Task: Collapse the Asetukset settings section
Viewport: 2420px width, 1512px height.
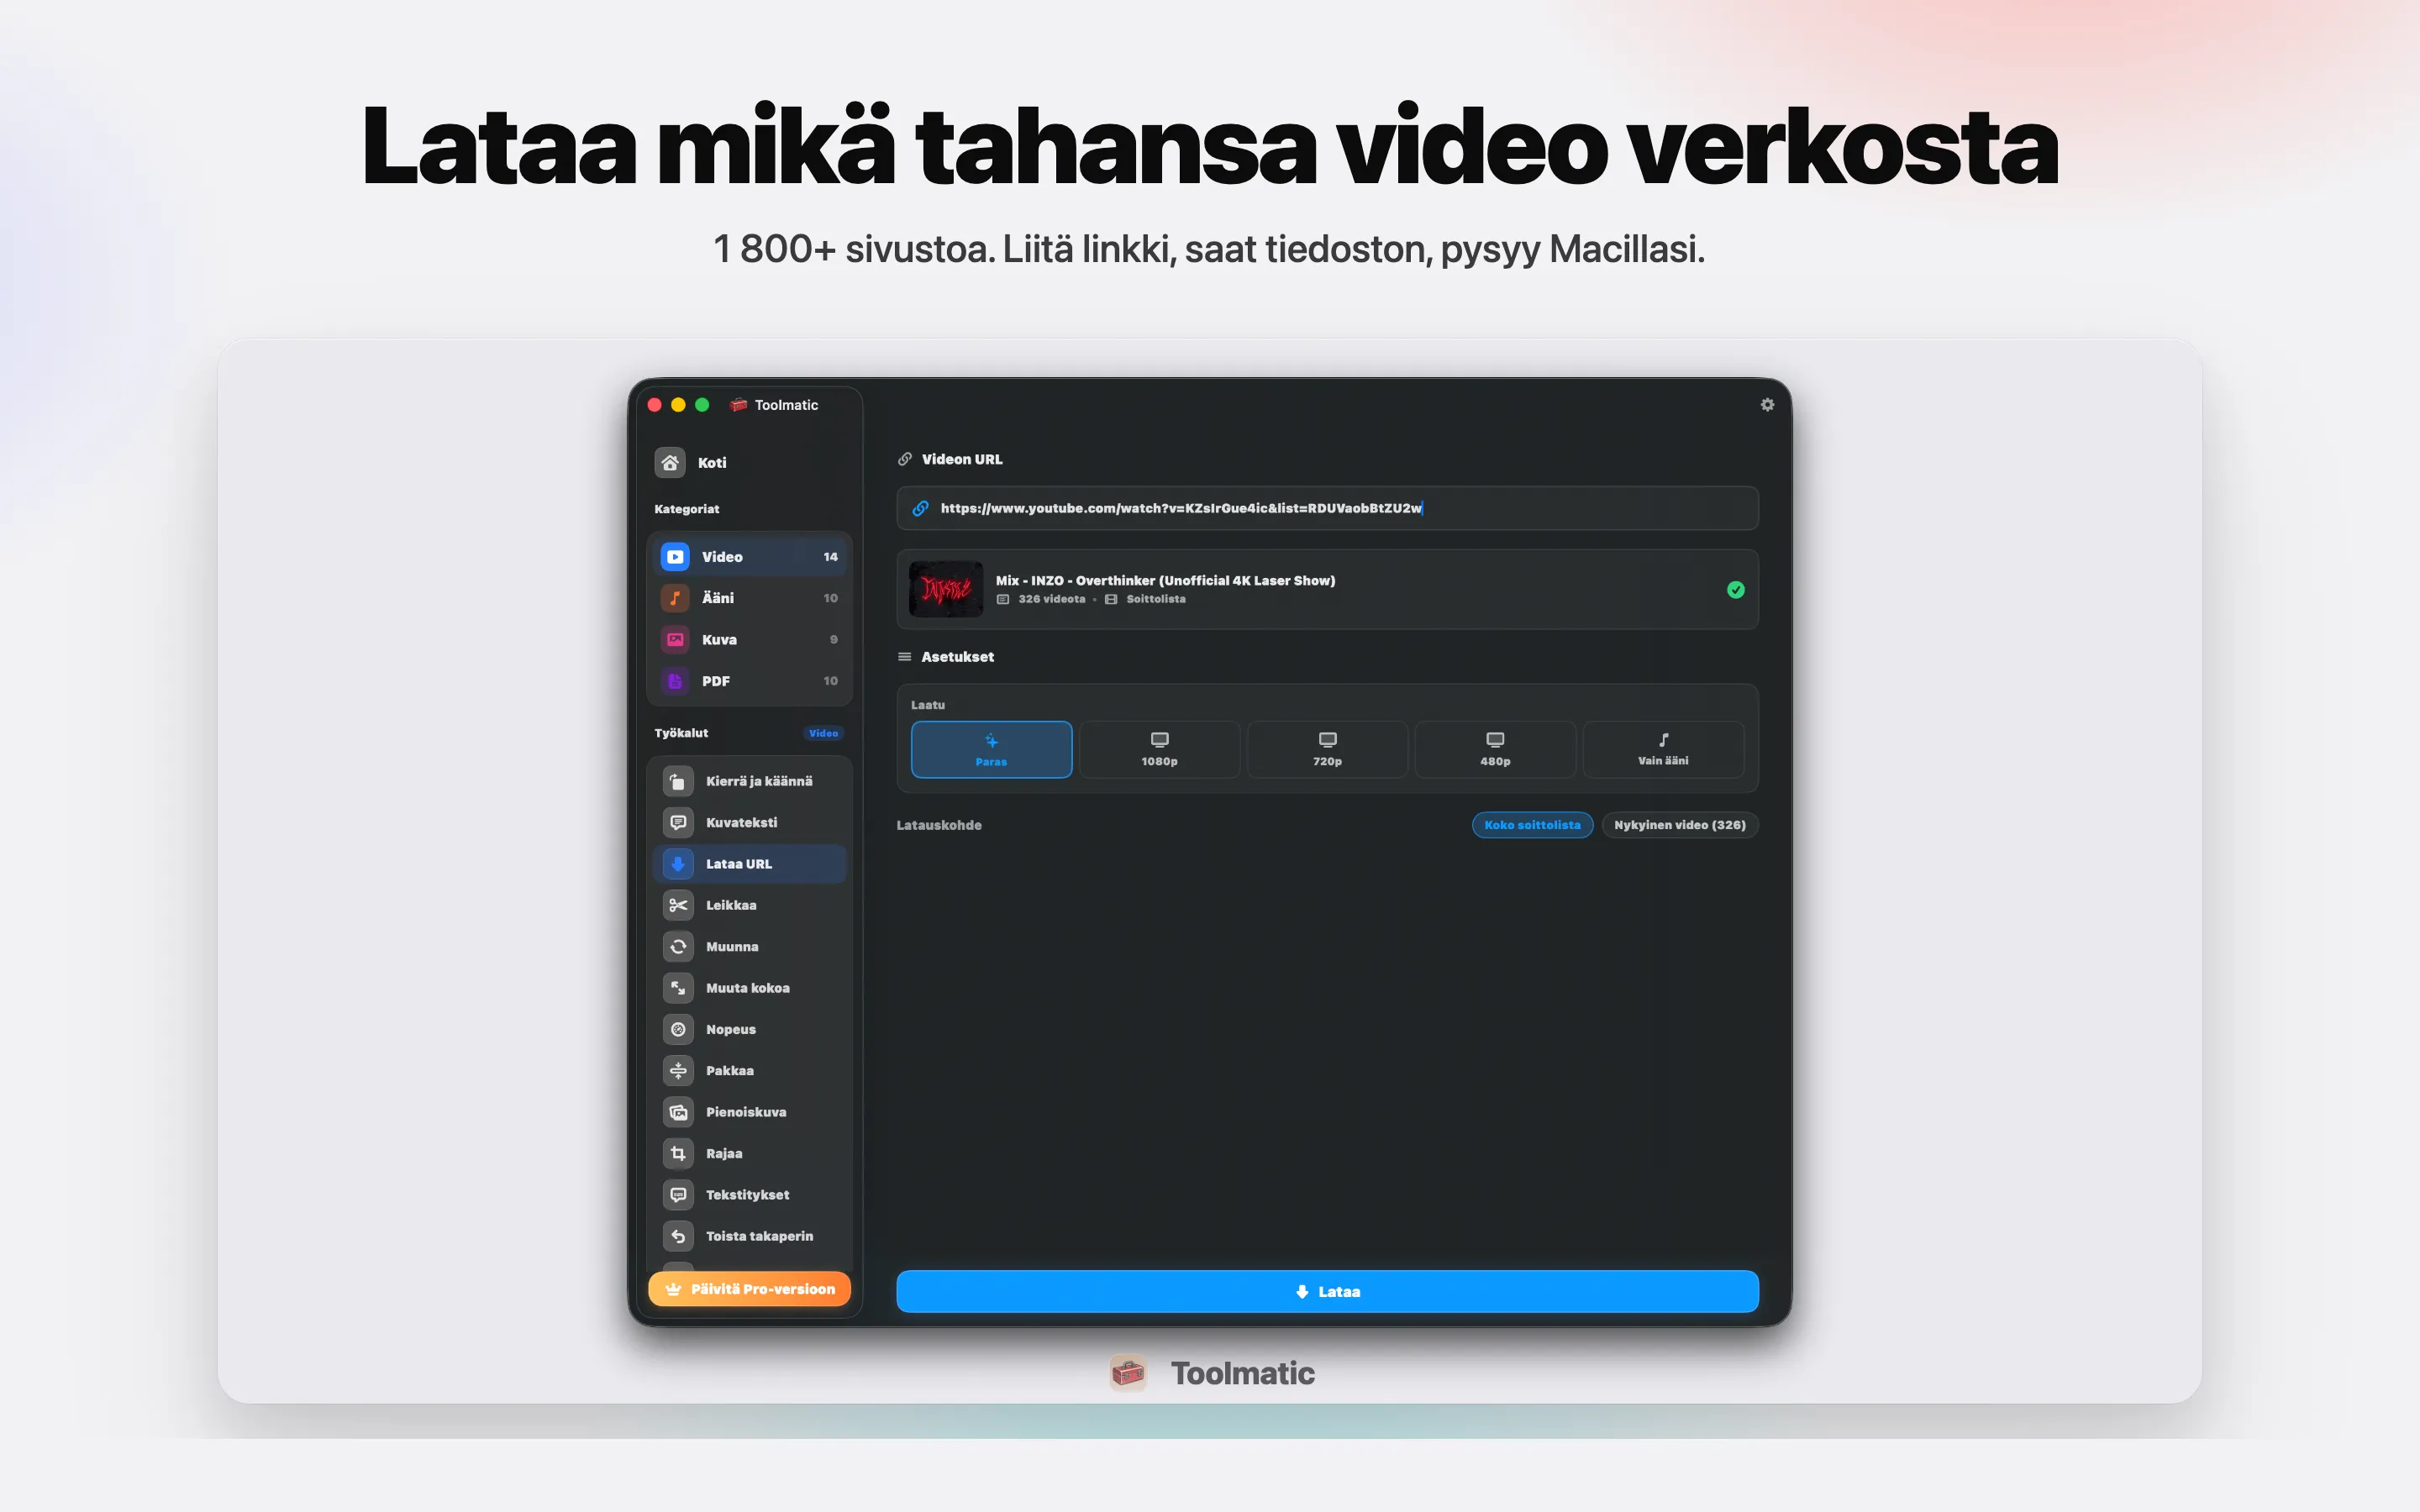Action: click(x=955, y=656)
